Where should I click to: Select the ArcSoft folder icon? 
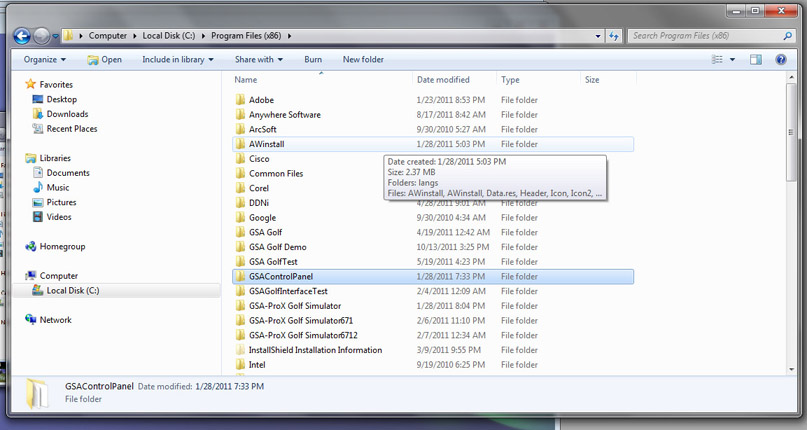240,129
